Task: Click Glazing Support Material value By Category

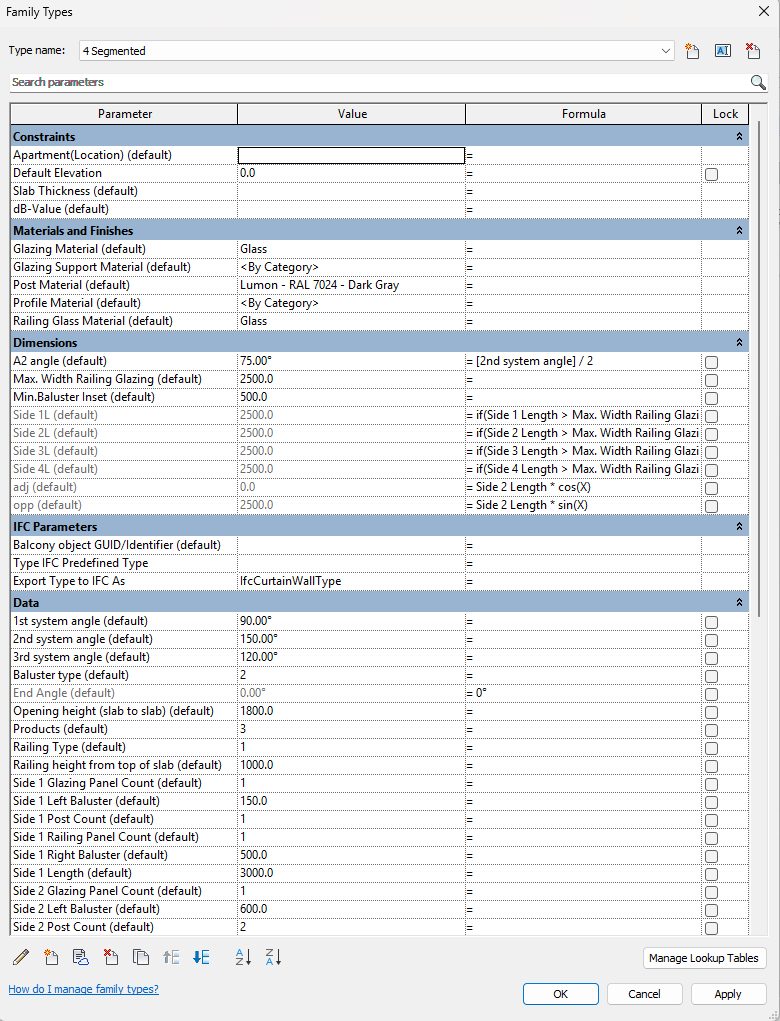Action: pyautogui.click(x=352, y=268)
